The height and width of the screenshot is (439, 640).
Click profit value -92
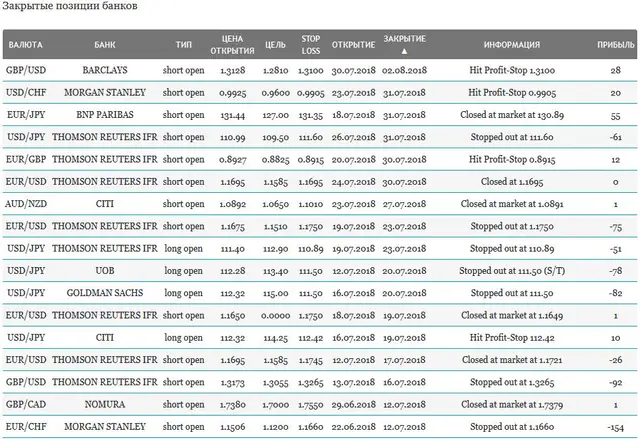click(x=616, y=382)
